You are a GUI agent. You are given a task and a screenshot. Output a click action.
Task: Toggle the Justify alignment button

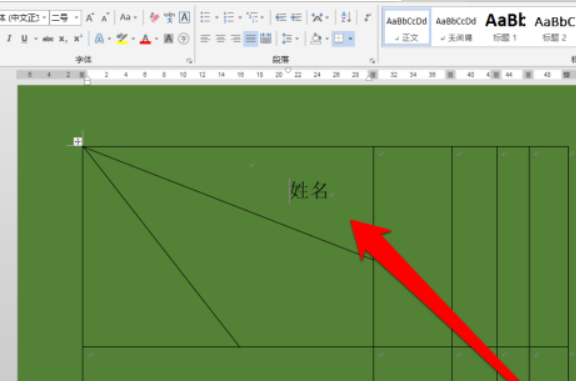(251, 39)
